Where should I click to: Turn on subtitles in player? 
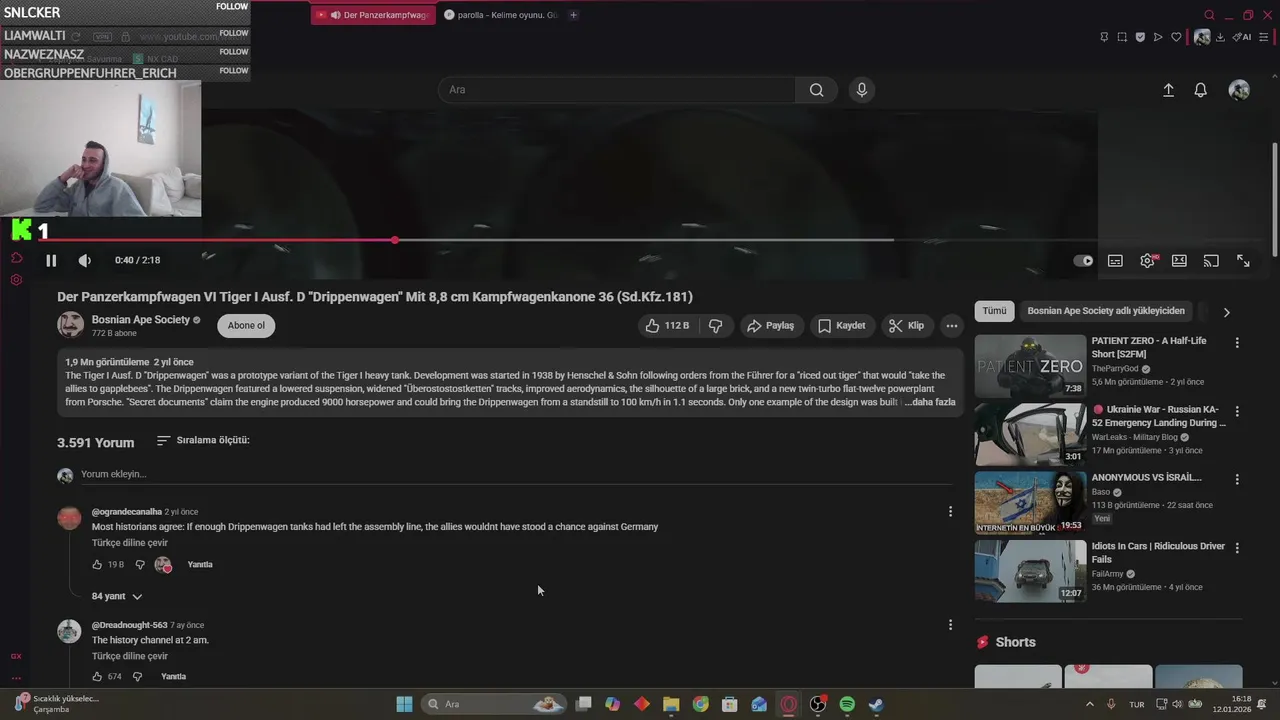[x=1115, y=260]
